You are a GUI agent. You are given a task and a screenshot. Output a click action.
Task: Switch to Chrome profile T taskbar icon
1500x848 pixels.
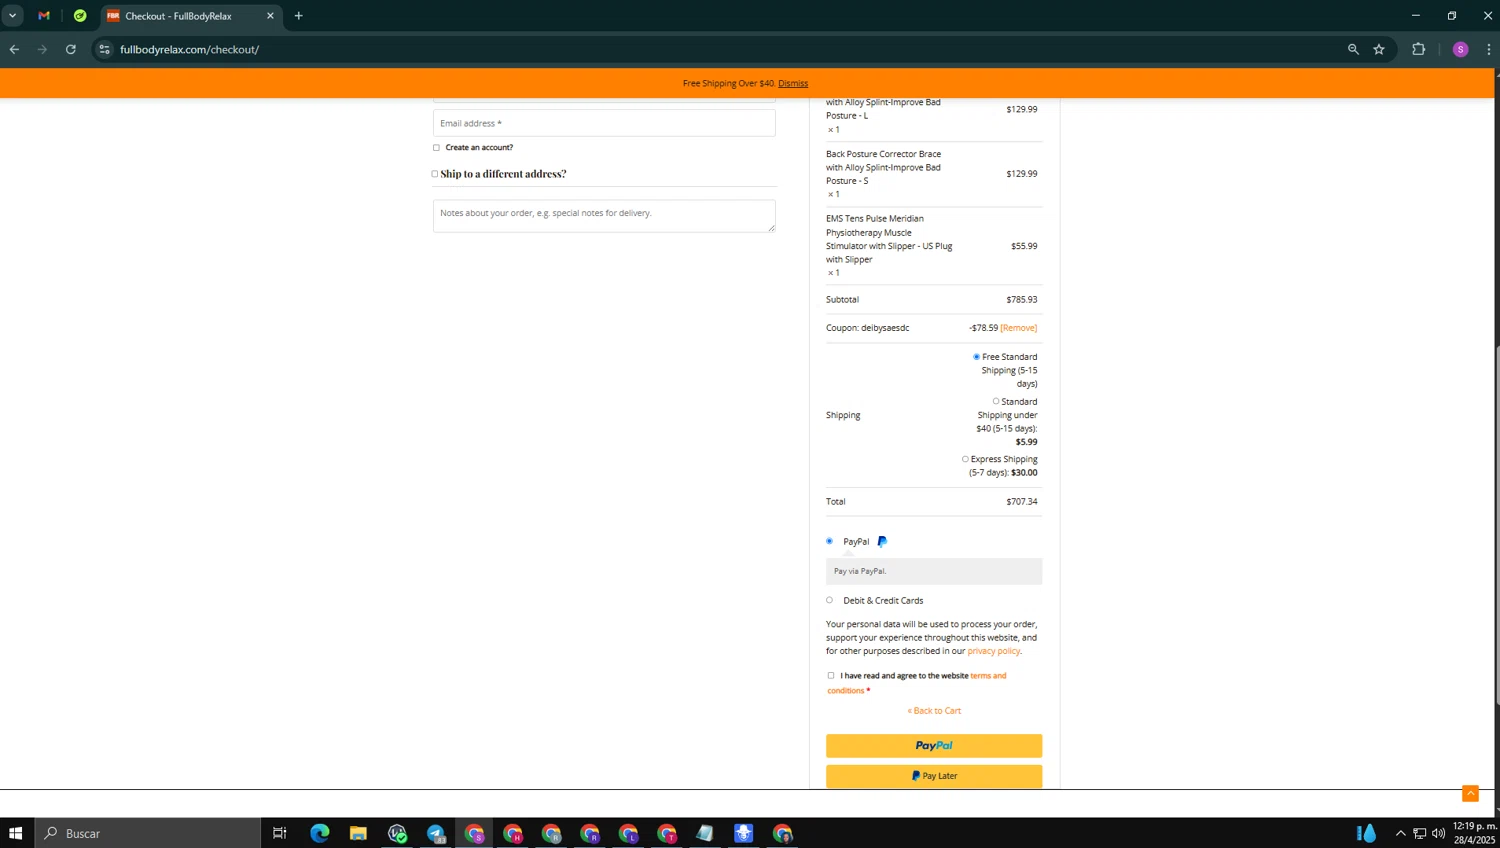pos(667,833)
